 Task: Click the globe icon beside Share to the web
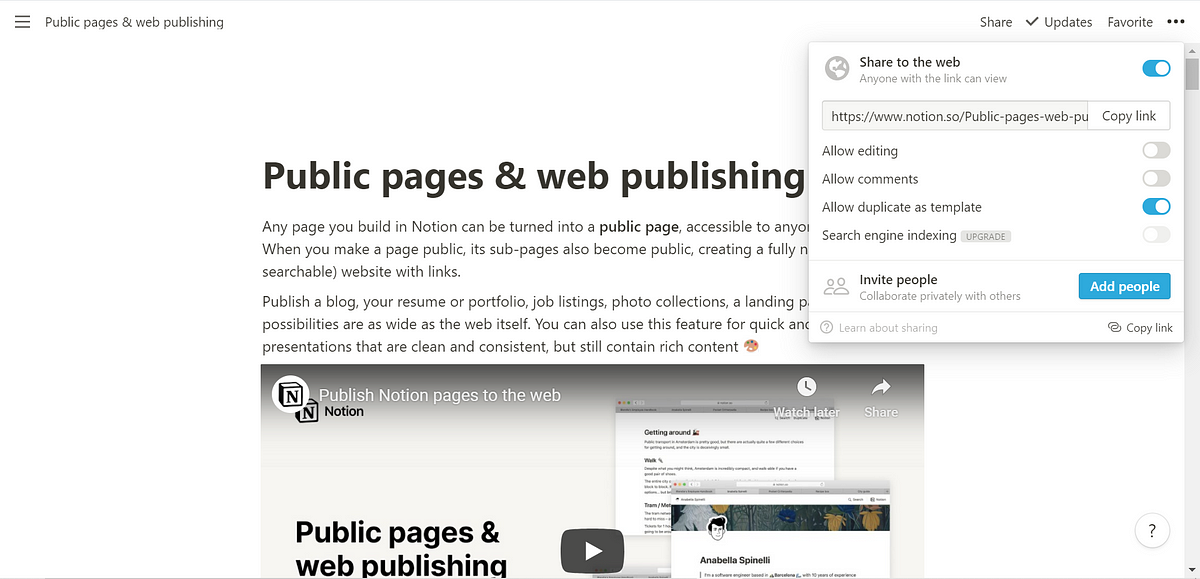point(836,69)
